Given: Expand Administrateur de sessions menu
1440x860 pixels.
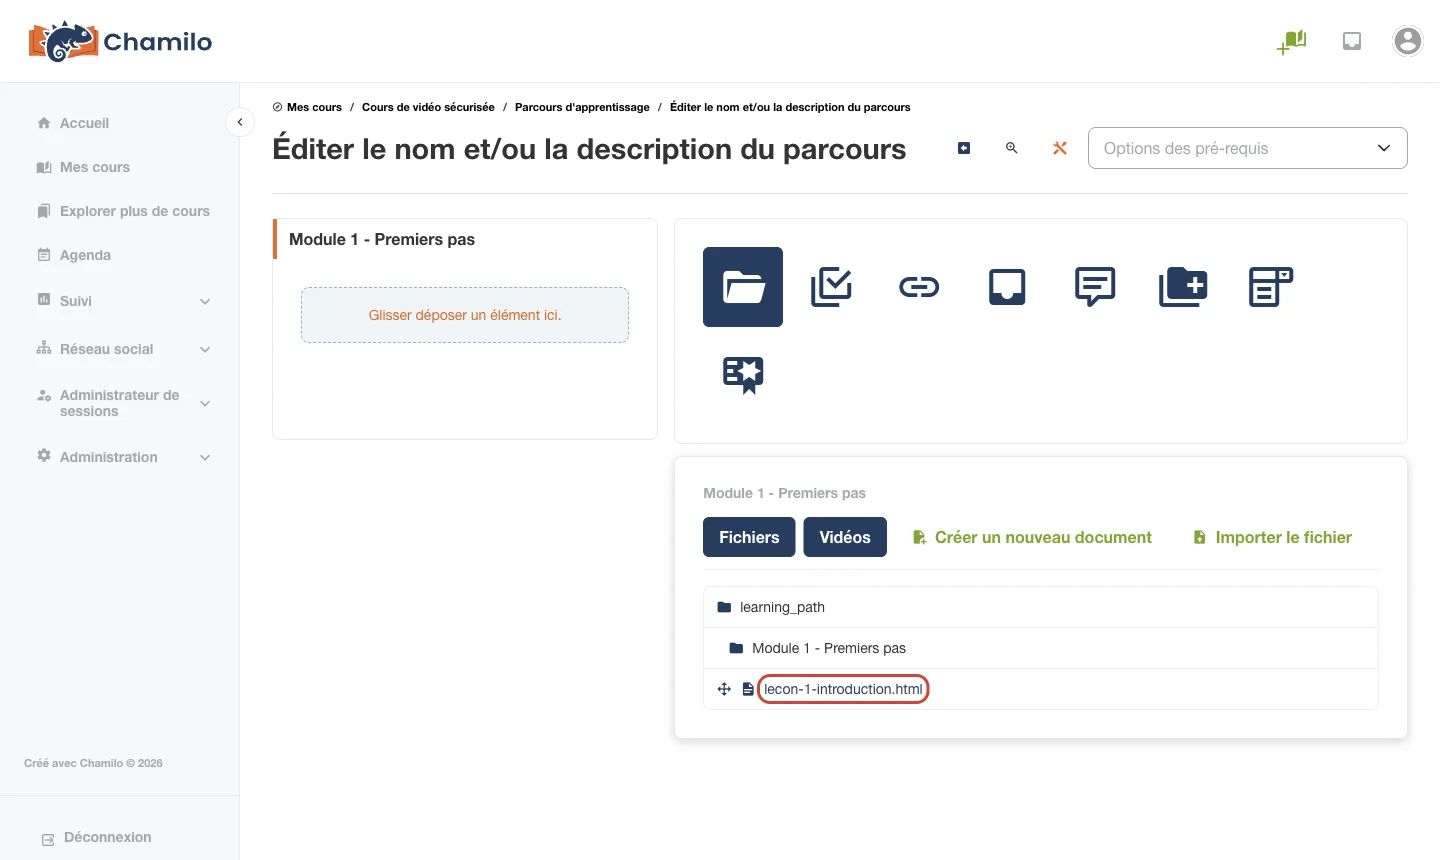Looking at the screenshot, I should point(124,403).
